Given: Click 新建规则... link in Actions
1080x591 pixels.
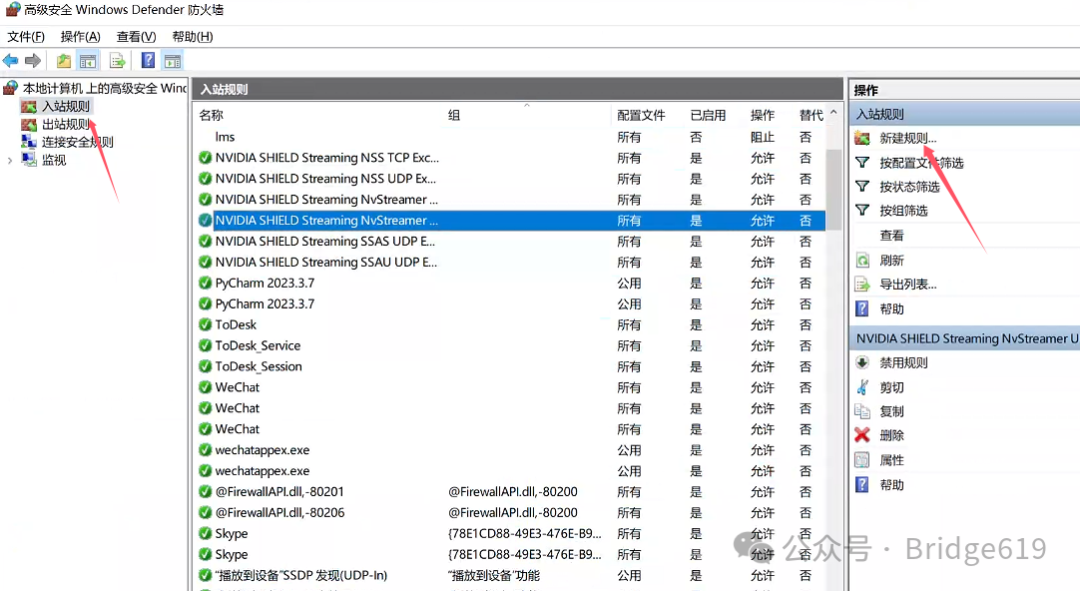Looking at the screenshot, I should tap(908, 138).
